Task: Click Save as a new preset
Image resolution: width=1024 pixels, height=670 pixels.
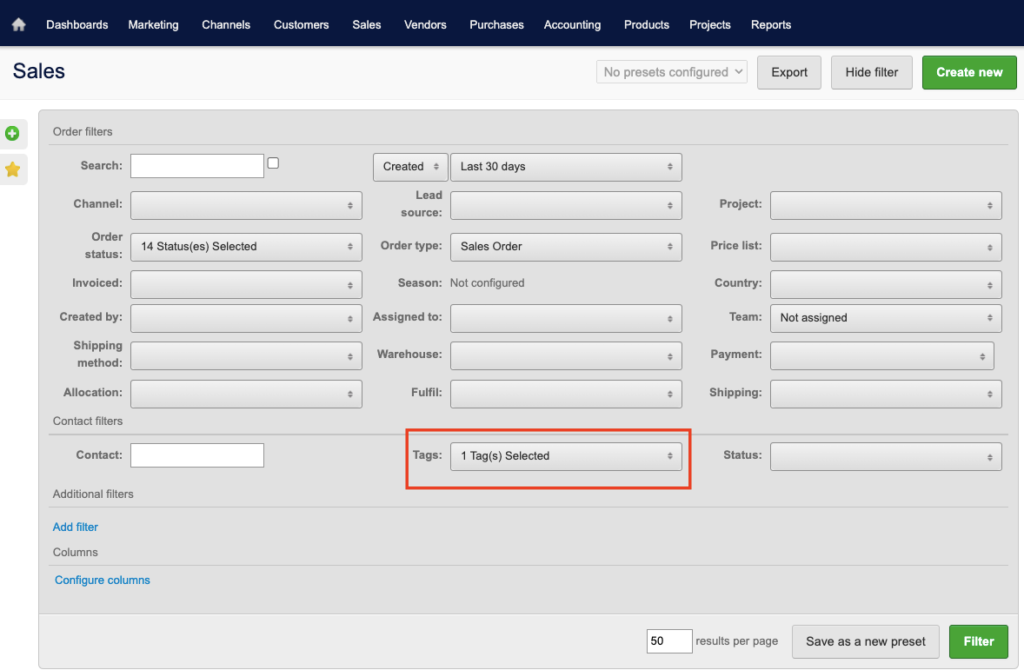Action: coord(865,642)
